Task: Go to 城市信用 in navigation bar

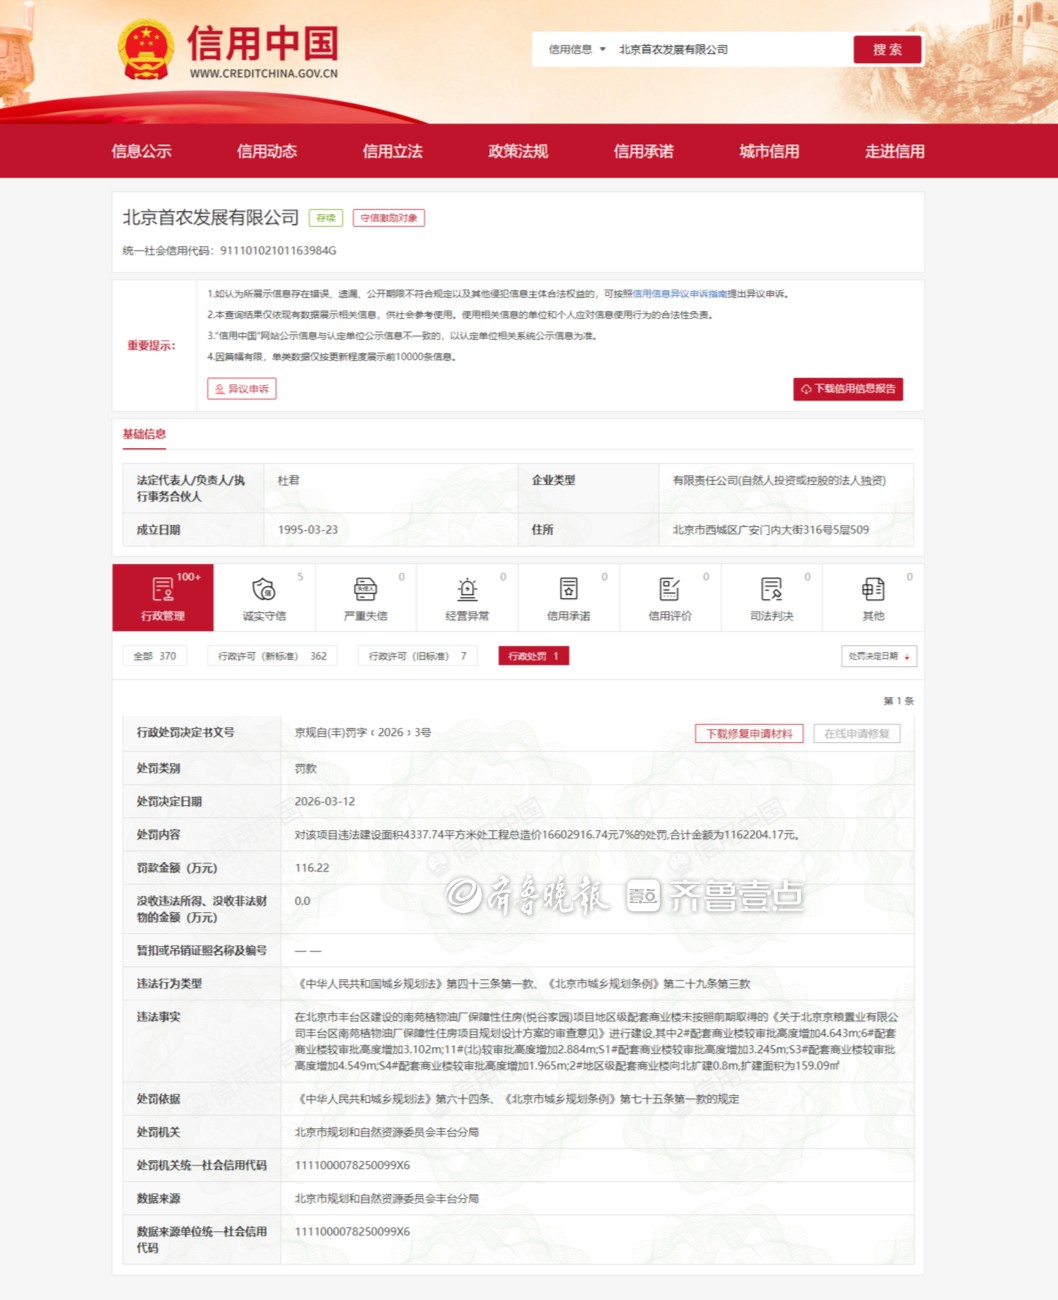Action: coord(769,151)
